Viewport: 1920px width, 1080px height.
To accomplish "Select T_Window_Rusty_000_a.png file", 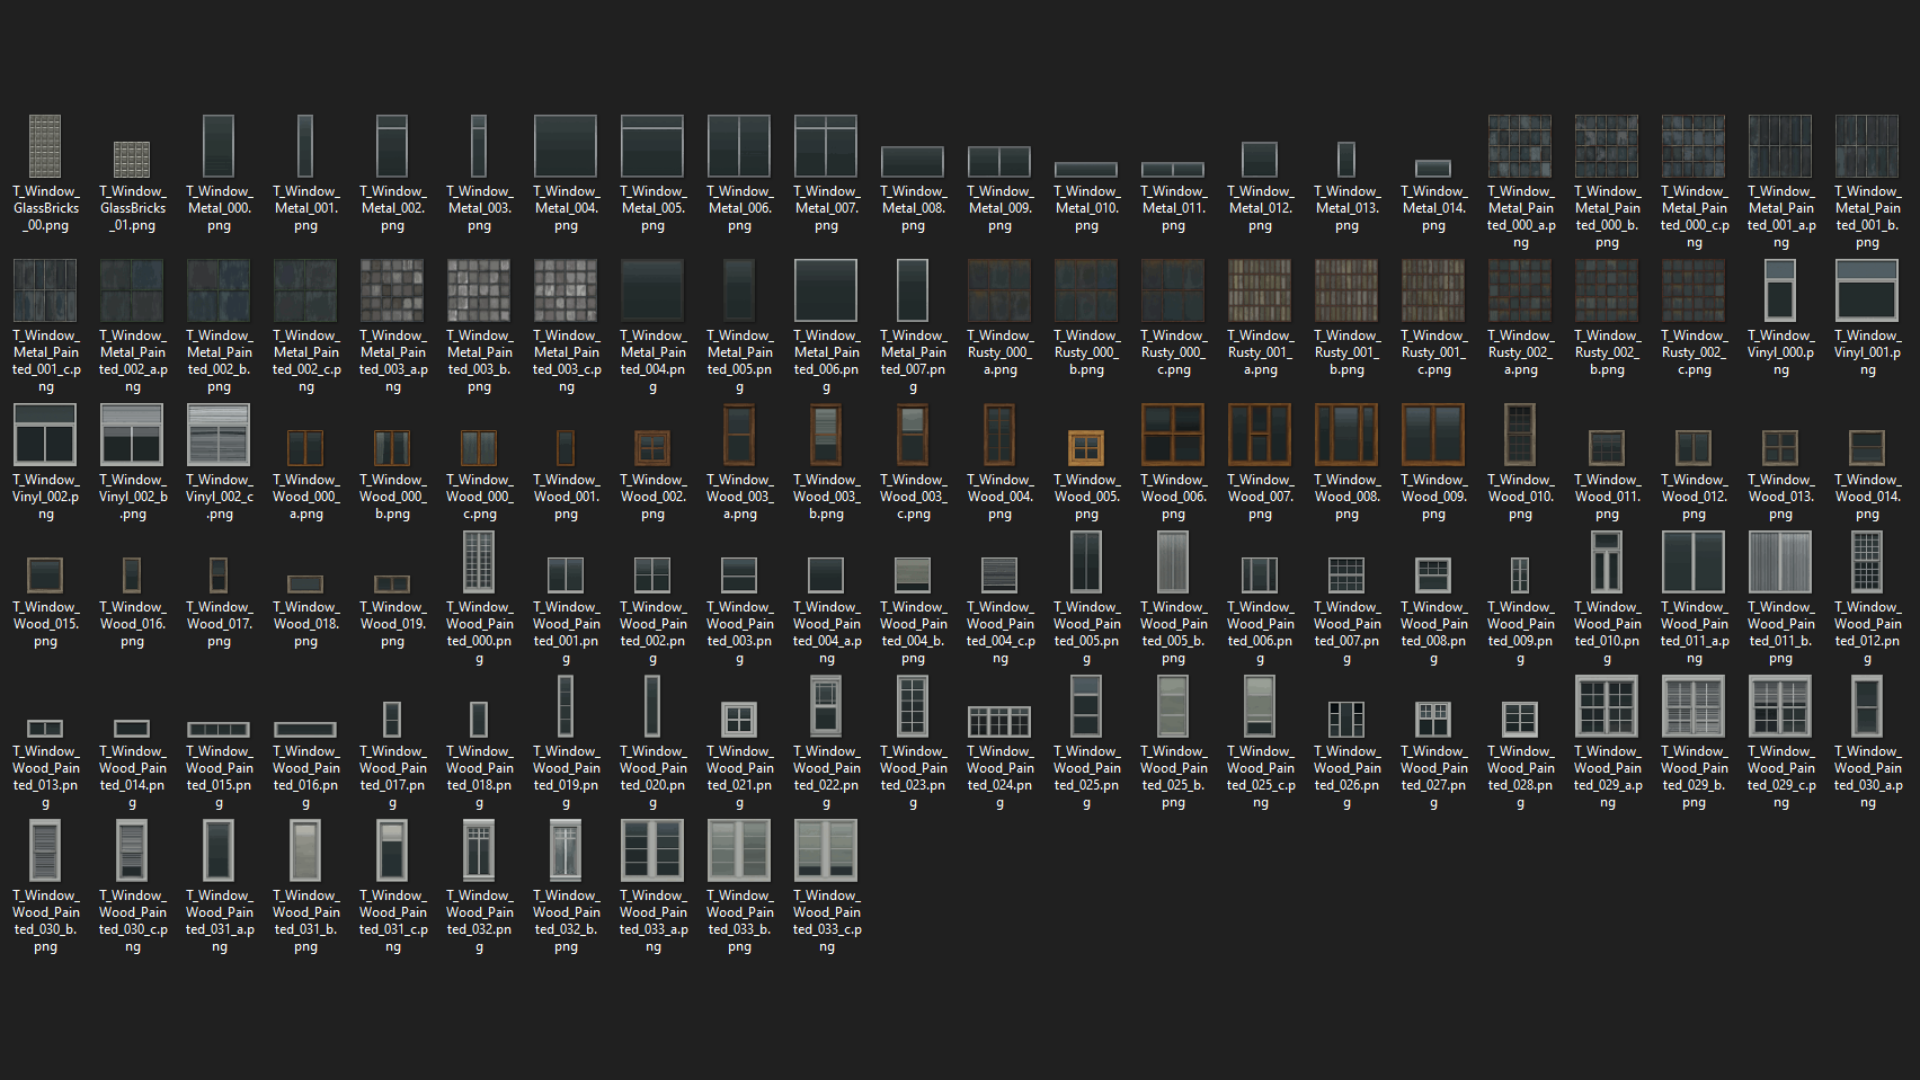I will coord(999,290).
